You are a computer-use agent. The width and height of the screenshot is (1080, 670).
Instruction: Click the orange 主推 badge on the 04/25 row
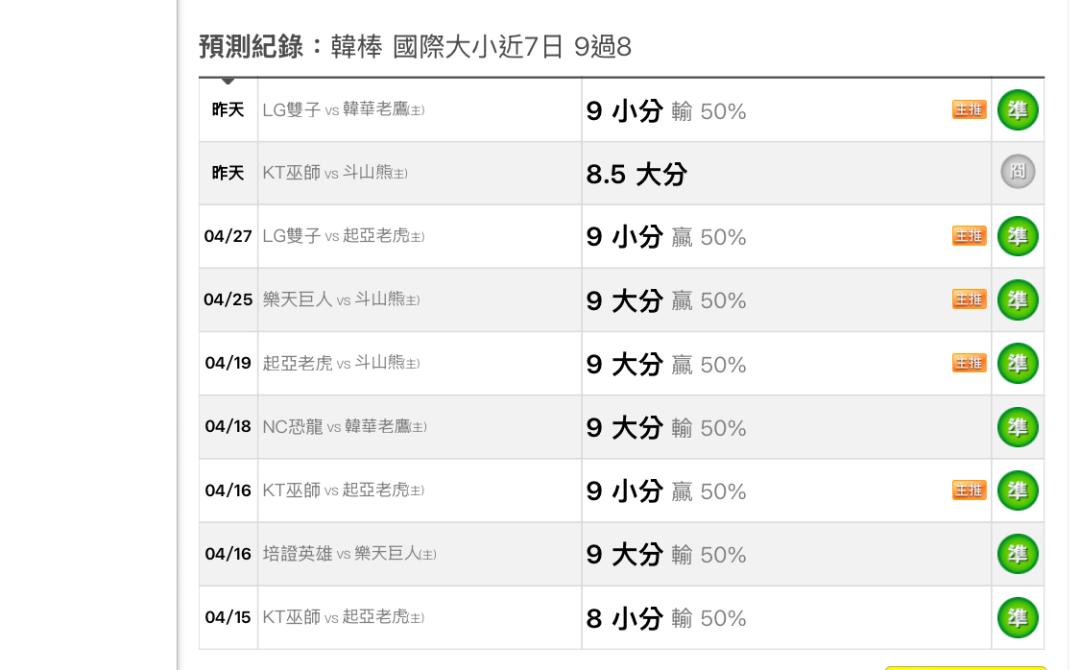click(968, 300)
